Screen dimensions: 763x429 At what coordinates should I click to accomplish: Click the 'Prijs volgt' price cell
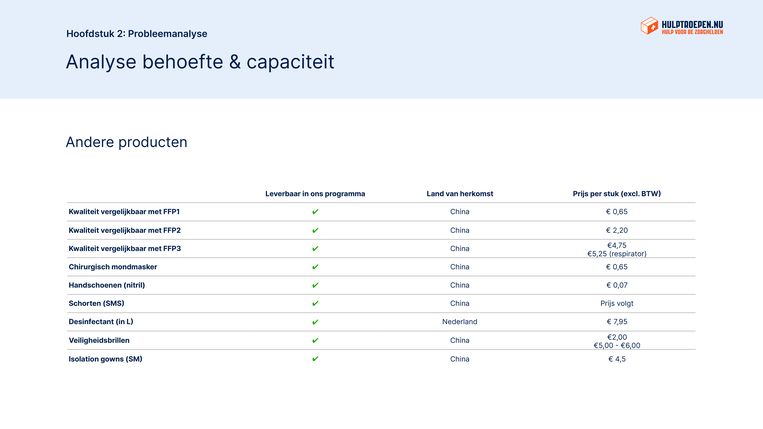click(x=617, y=303)
